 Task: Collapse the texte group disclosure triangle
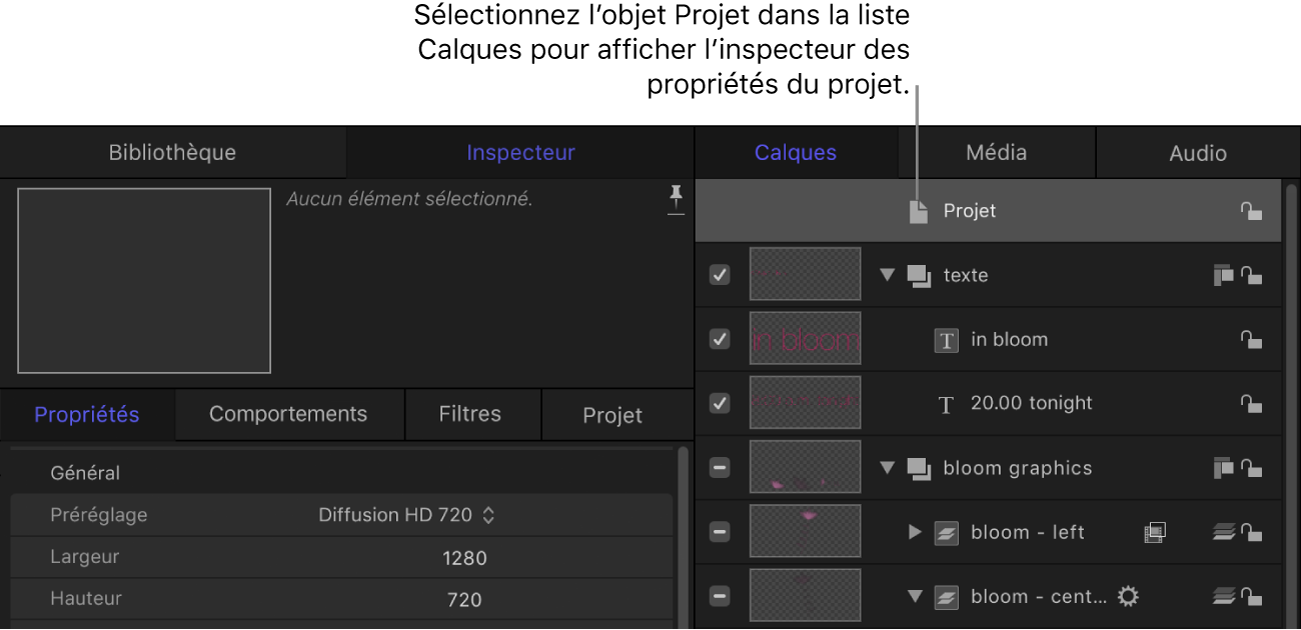coord(886,274)
